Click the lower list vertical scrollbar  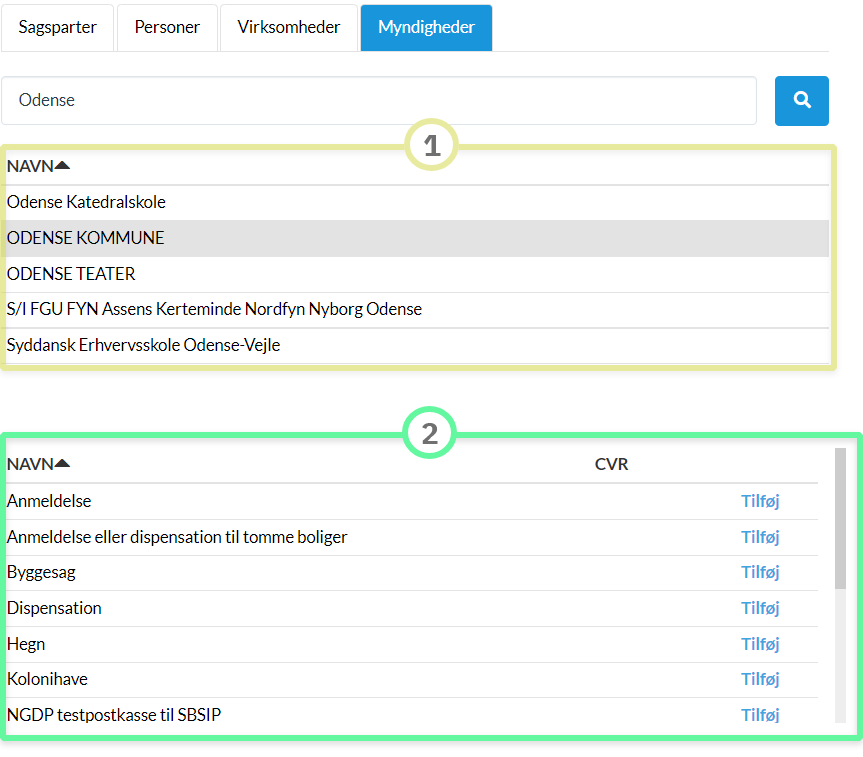[x=840, y=520]
